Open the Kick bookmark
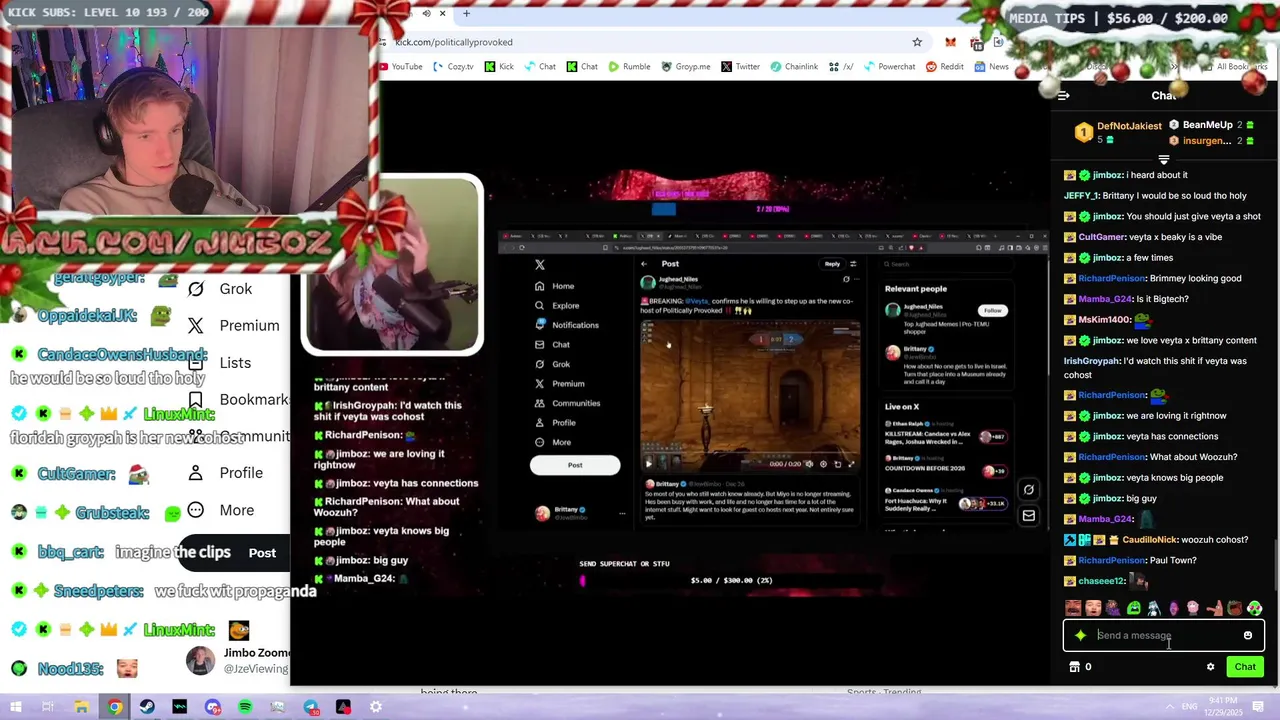The height and width of the screenshot is (720, 1280). (x=499, y=67)
